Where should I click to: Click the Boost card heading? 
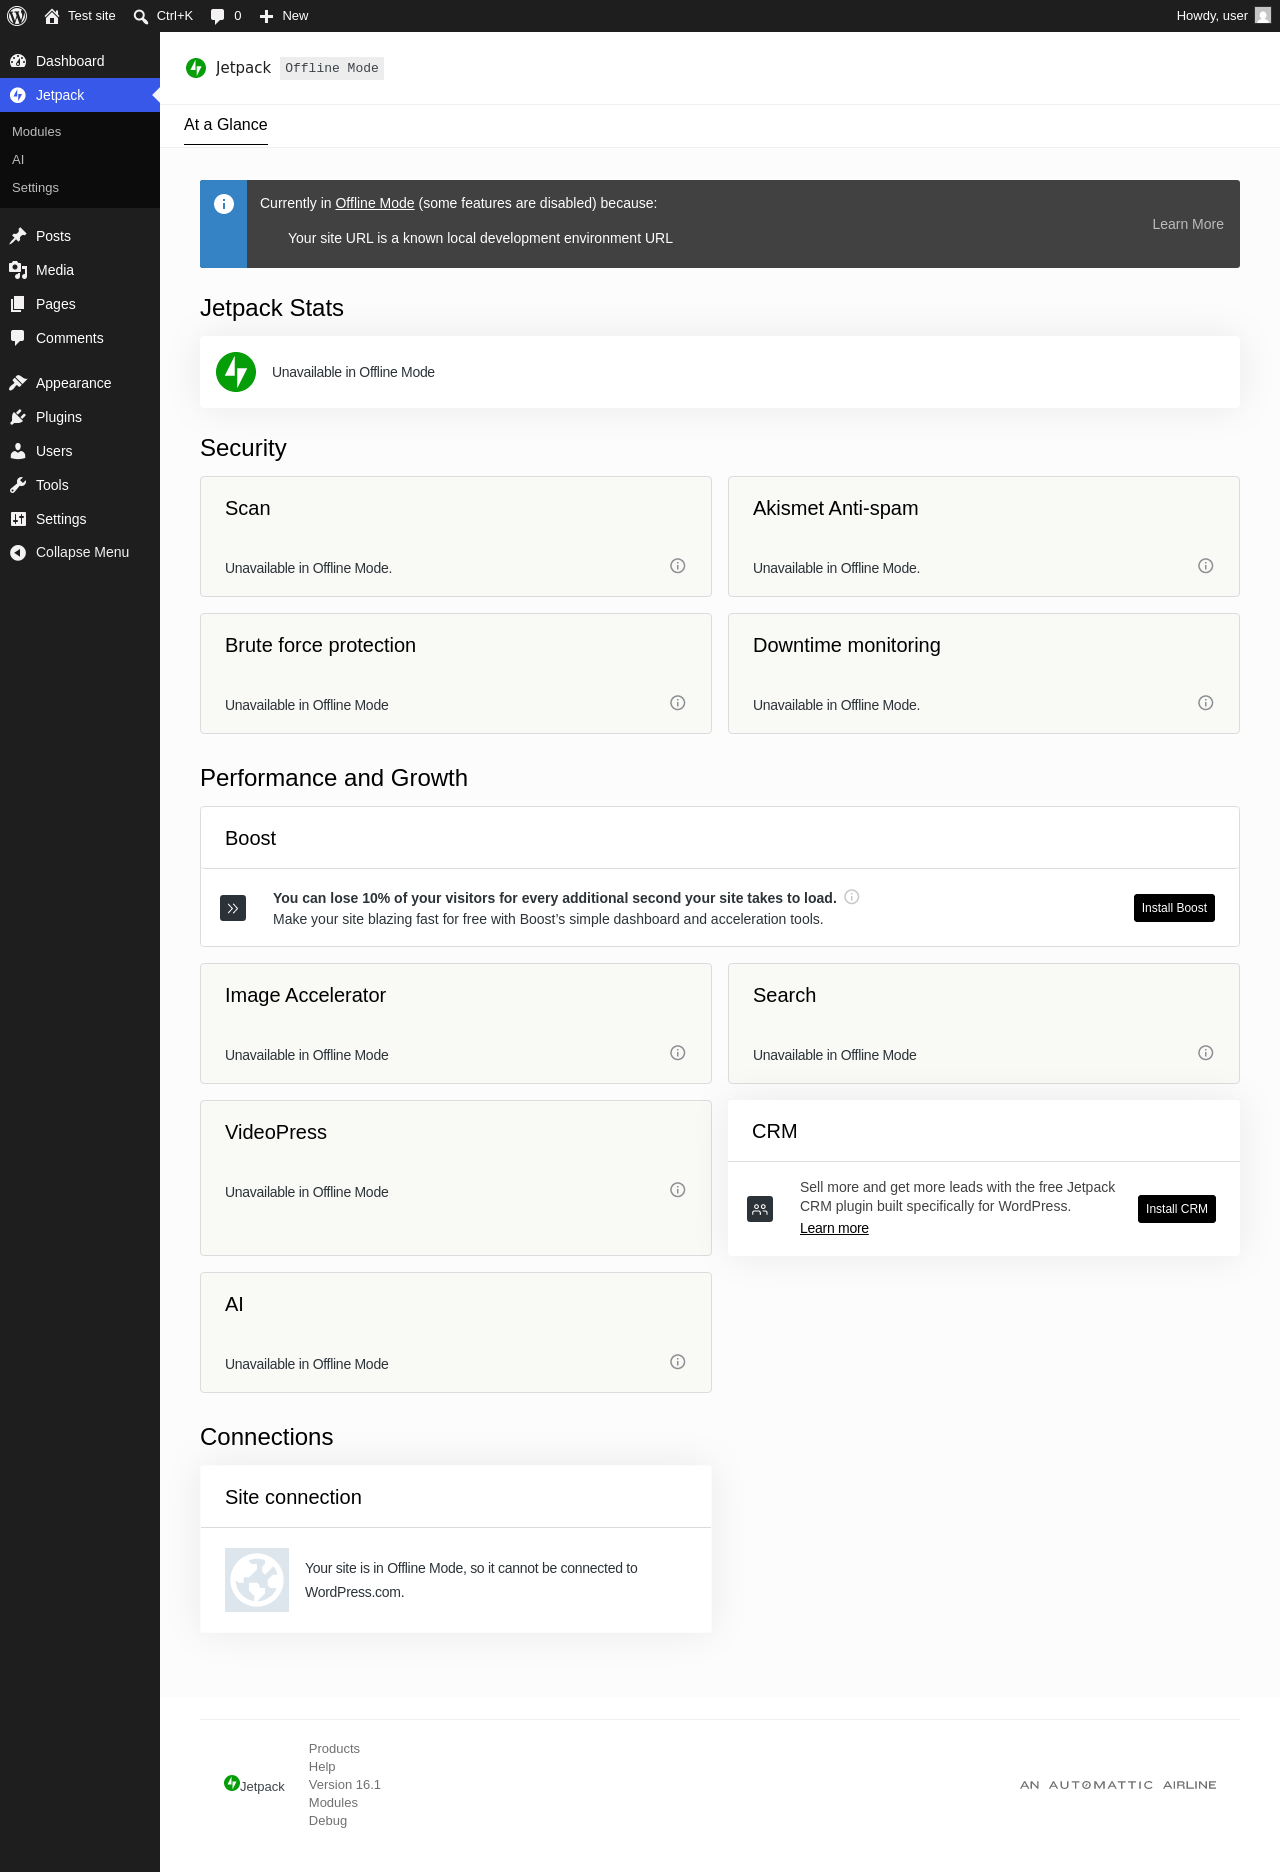point(251,838)
